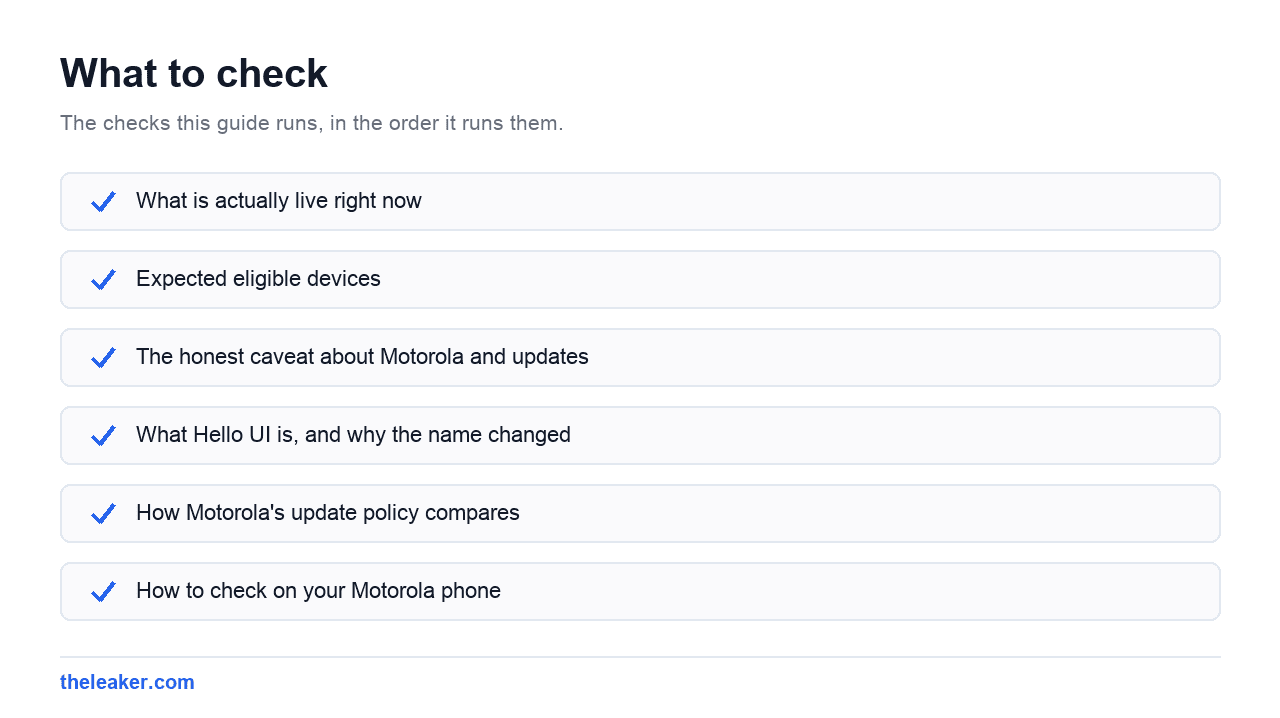
Task: Select the checkmark for update policy compares
Action: (103, 513)
